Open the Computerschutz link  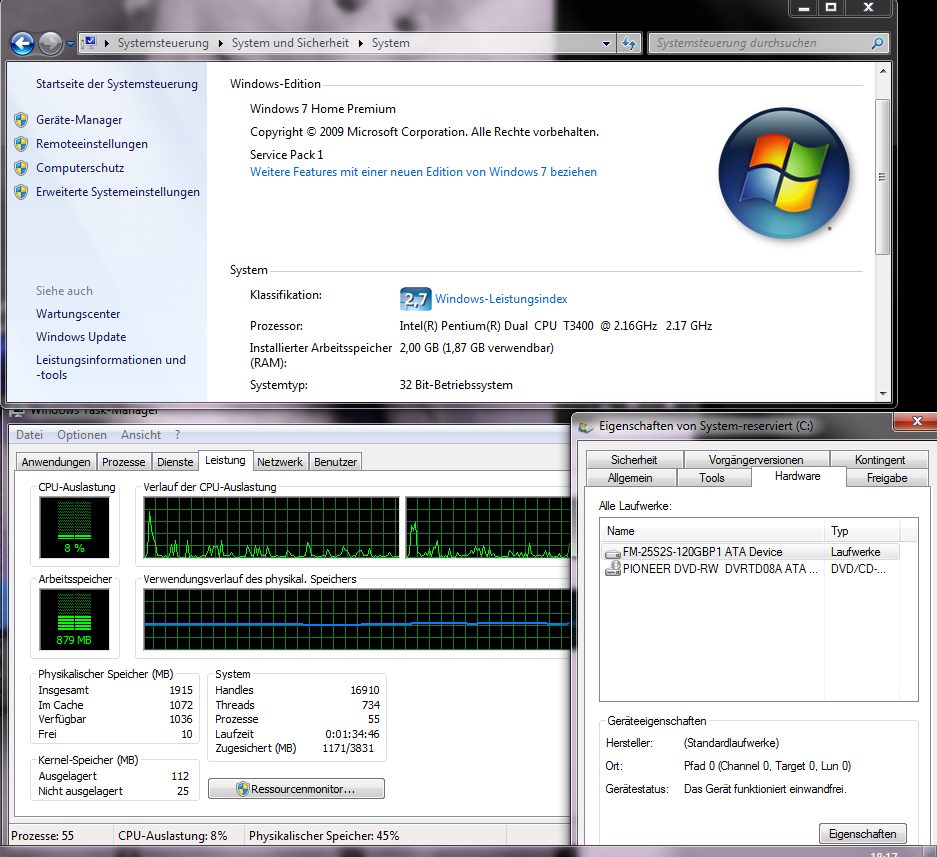click(x=80, y=167)
